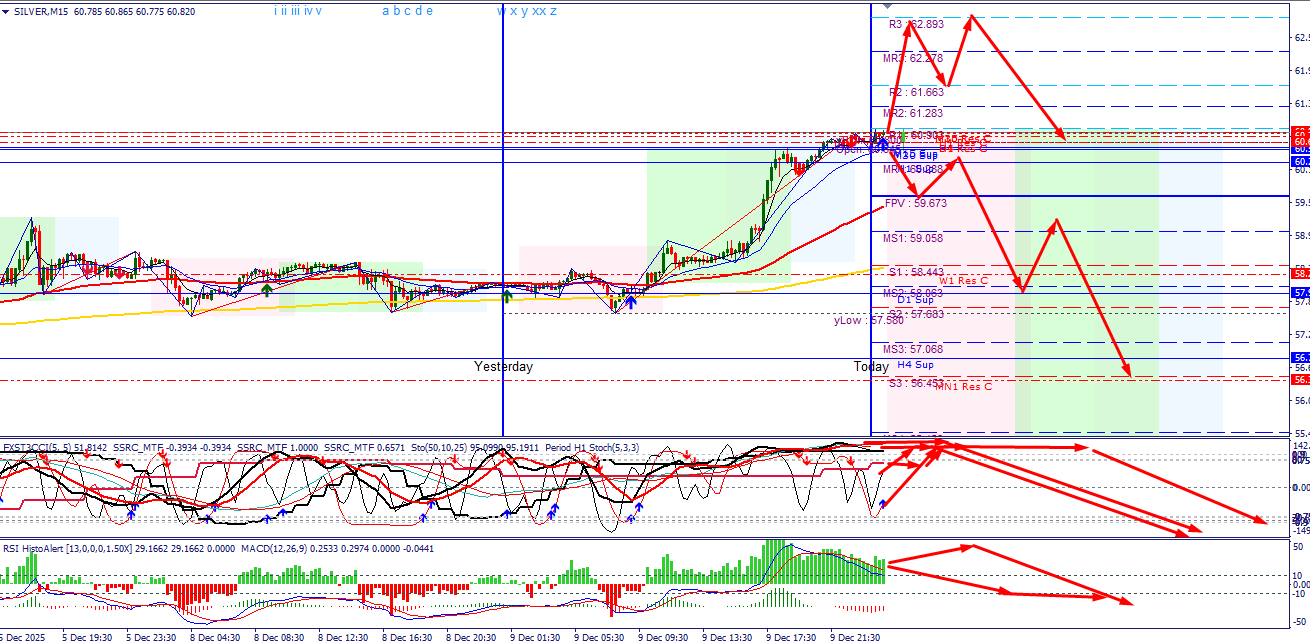Click the R3 : 62.893 pivot label
The height and width of the screenshot is (644, 1310).
point(916,24)
